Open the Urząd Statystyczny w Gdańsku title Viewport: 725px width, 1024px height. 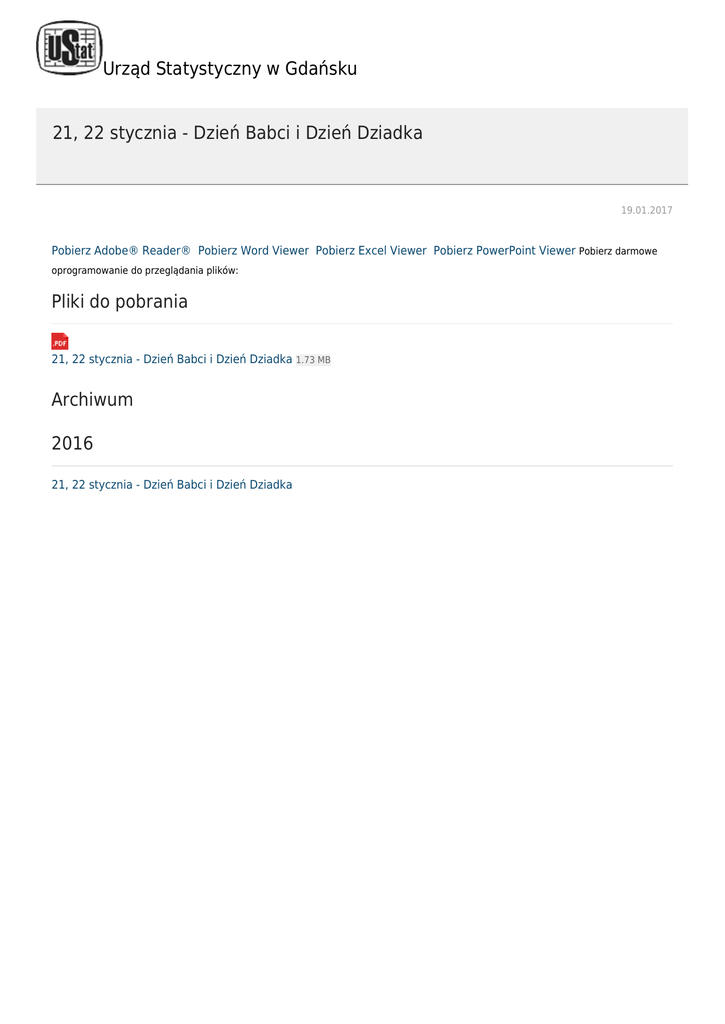pyautogui.click(x=230, y=69)
